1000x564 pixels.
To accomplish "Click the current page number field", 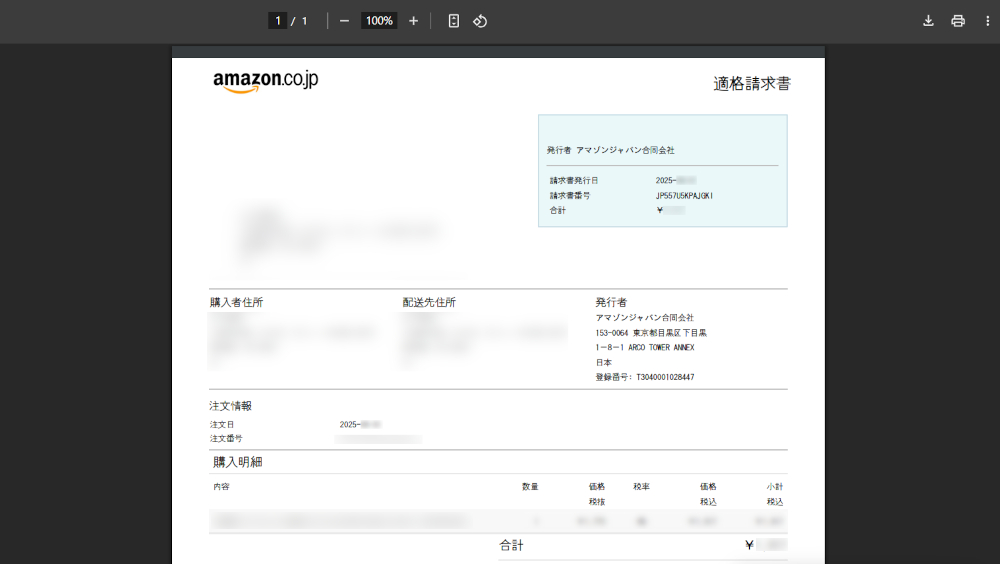I will pos(277,21).
